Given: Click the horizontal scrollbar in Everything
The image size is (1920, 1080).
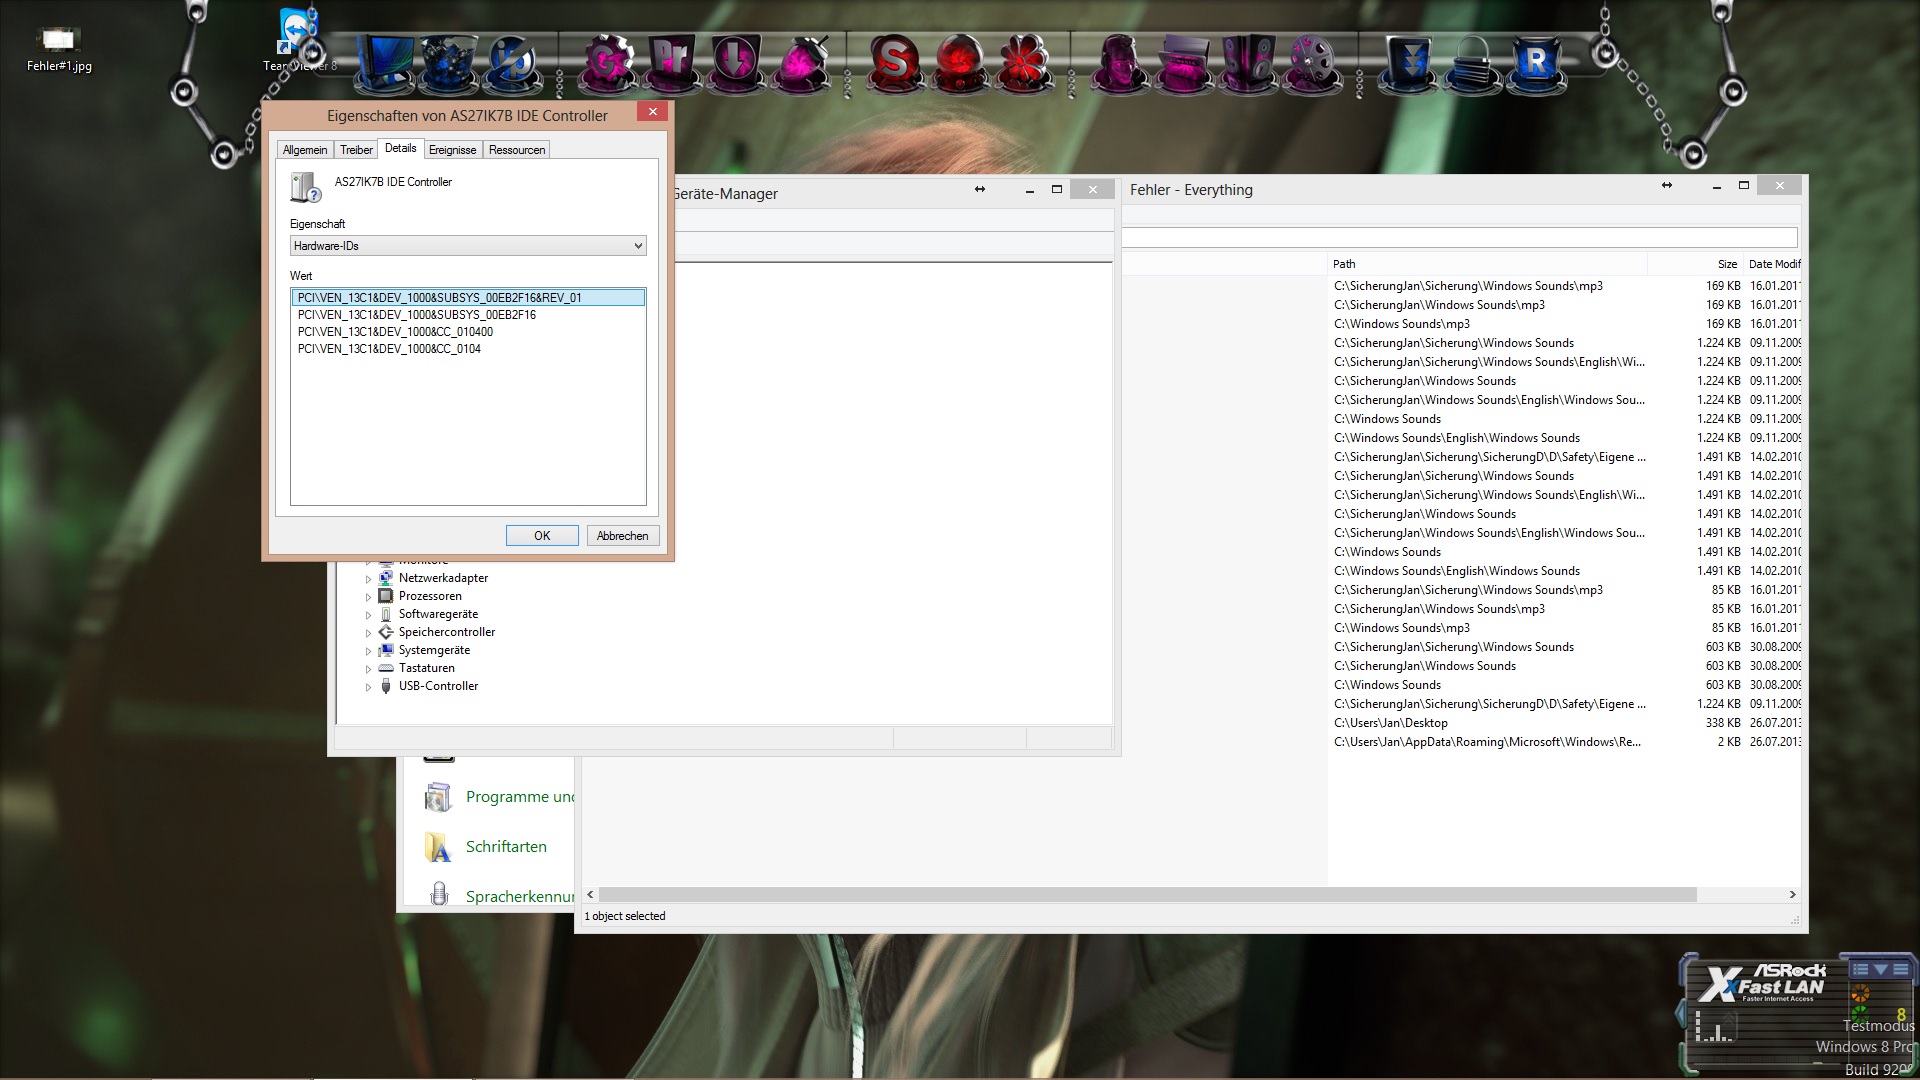Looking at the screenshot, I should coord(1146,895).
